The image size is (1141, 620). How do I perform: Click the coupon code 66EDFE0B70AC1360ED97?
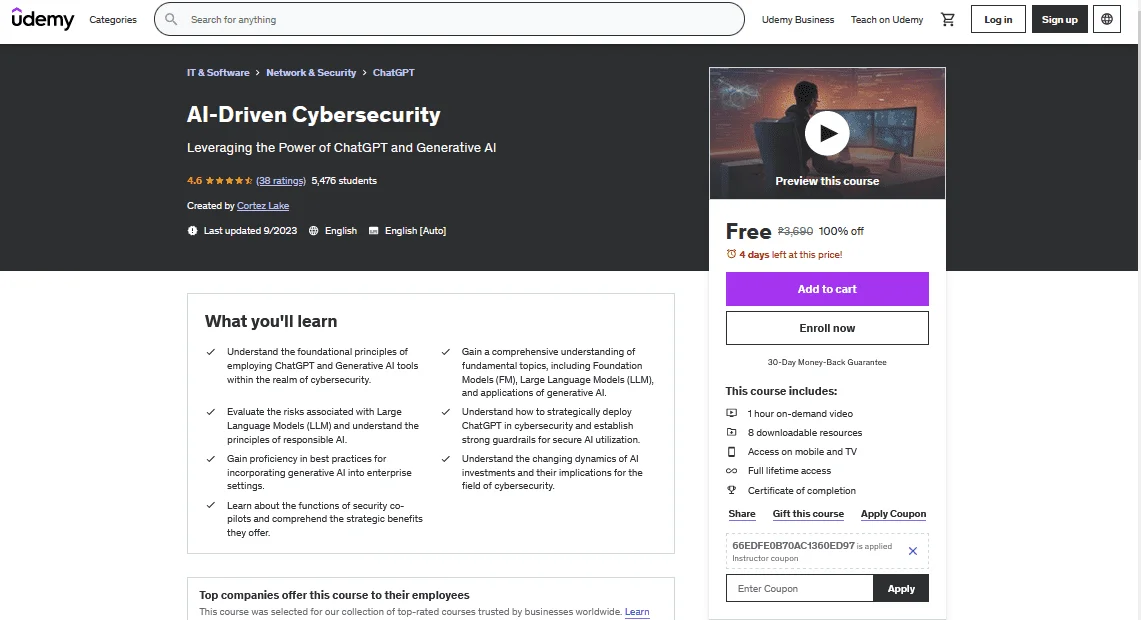(793, 546)
